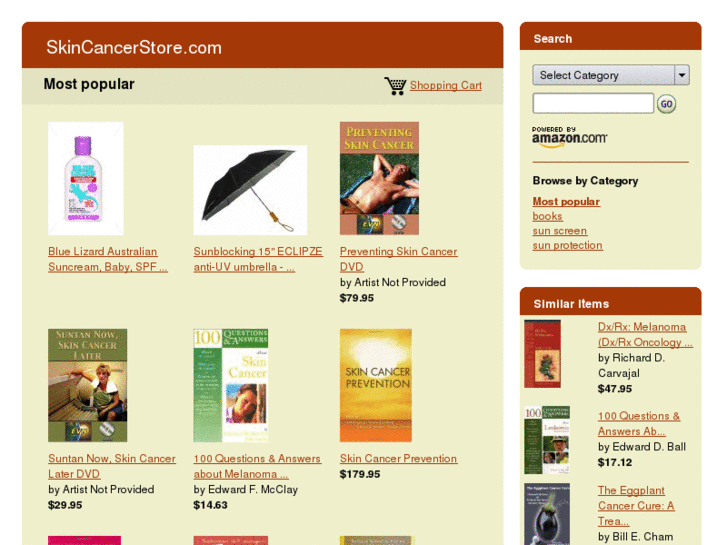Viewport: 727px width, 545px height.
Task: Click the dropdown arrow beside Select Category
Action: coord(682,75)
